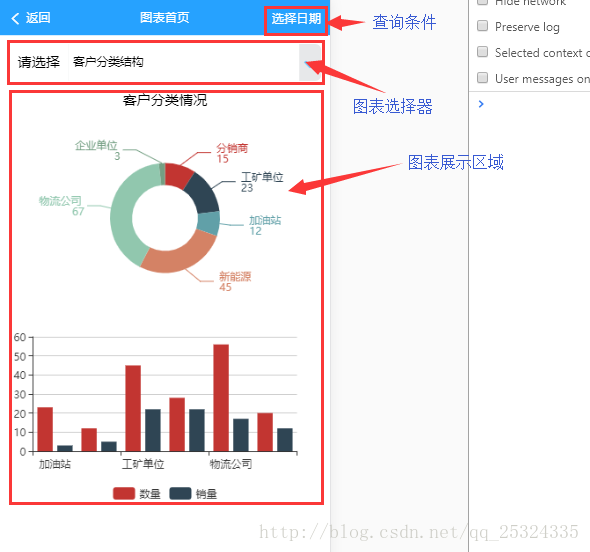
Task: Click the 图表首页 page title
Action: 164,17
